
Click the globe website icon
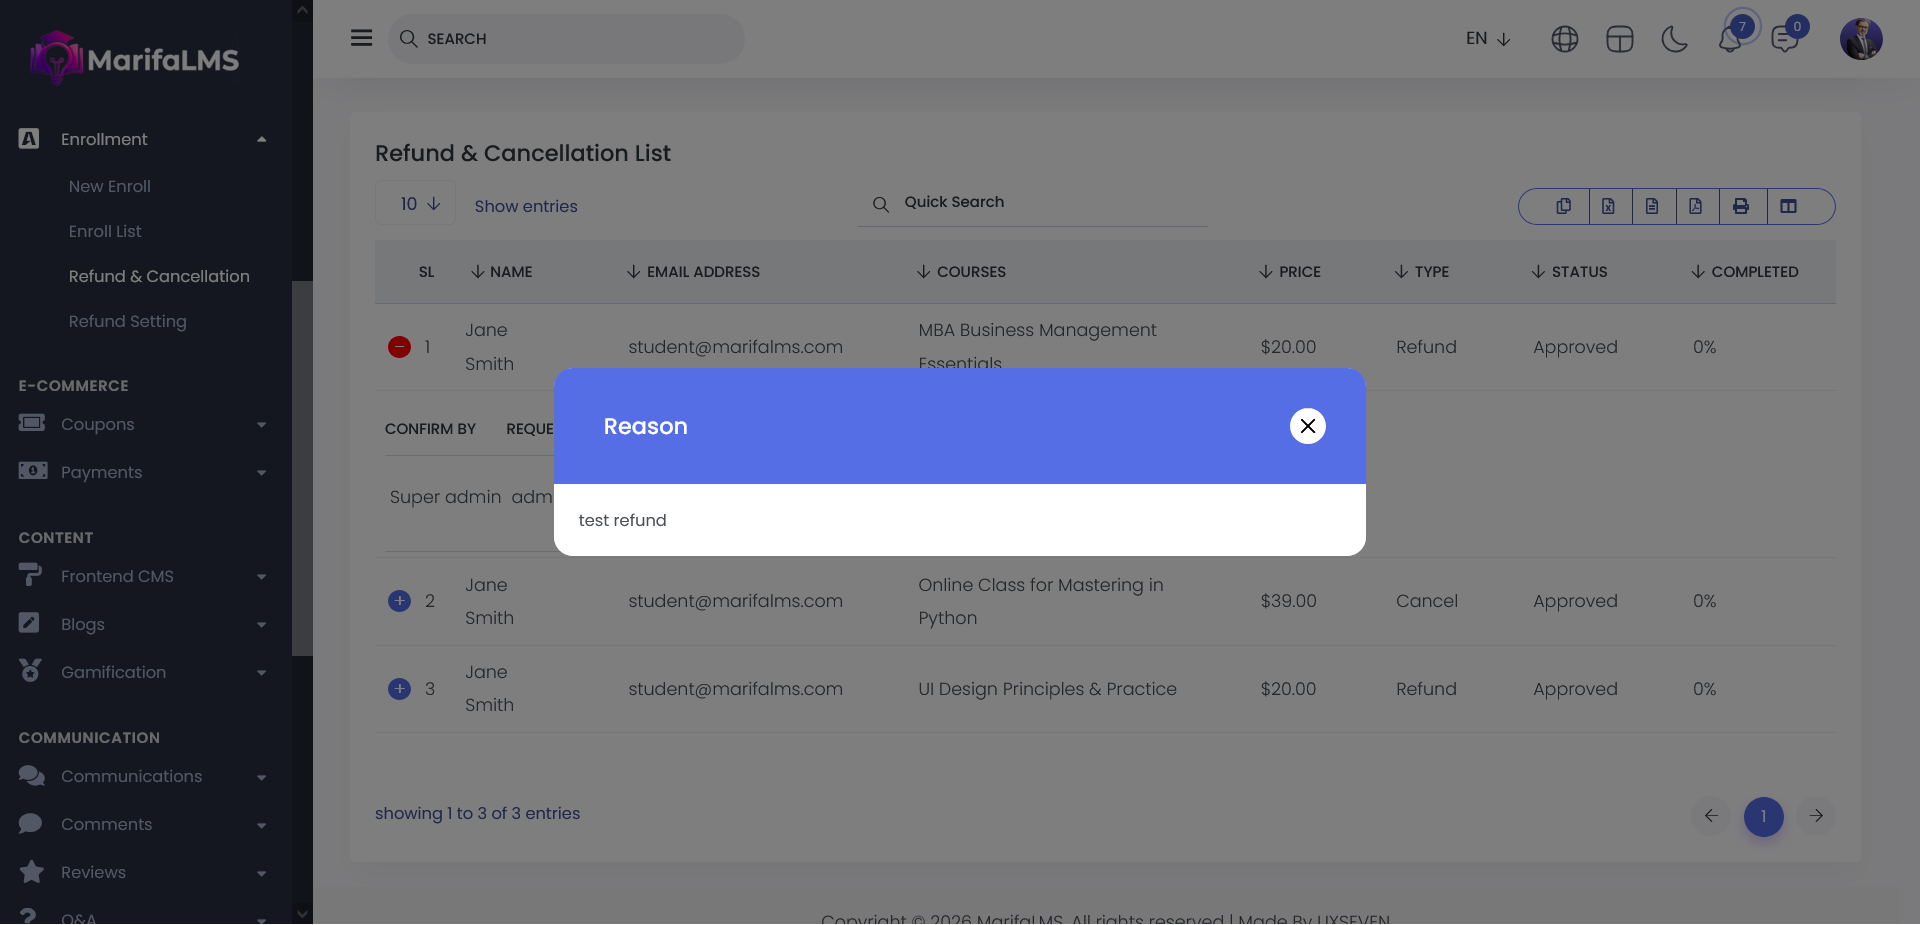1564,39
